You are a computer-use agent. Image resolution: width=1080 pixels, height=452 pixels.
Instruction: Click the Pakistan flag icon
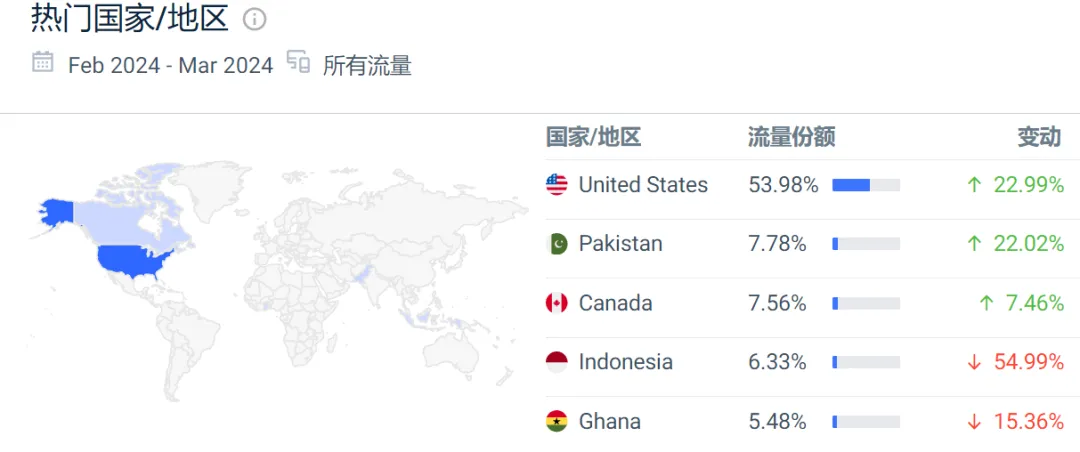tap(557, 243)
